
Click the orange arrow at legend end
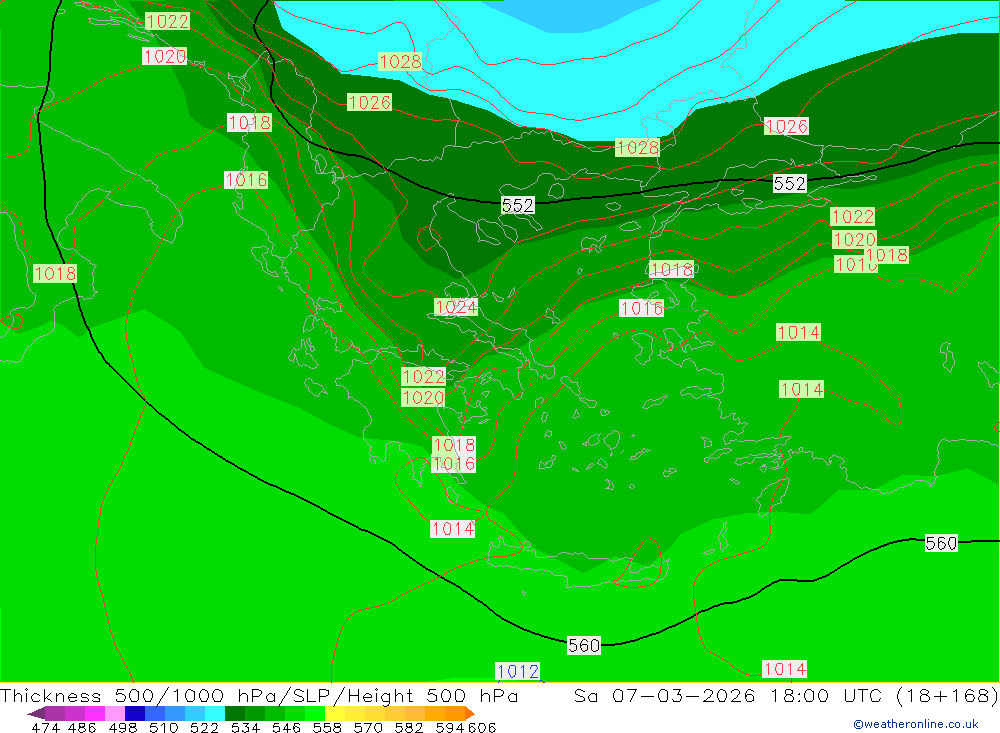coord(469,713)
